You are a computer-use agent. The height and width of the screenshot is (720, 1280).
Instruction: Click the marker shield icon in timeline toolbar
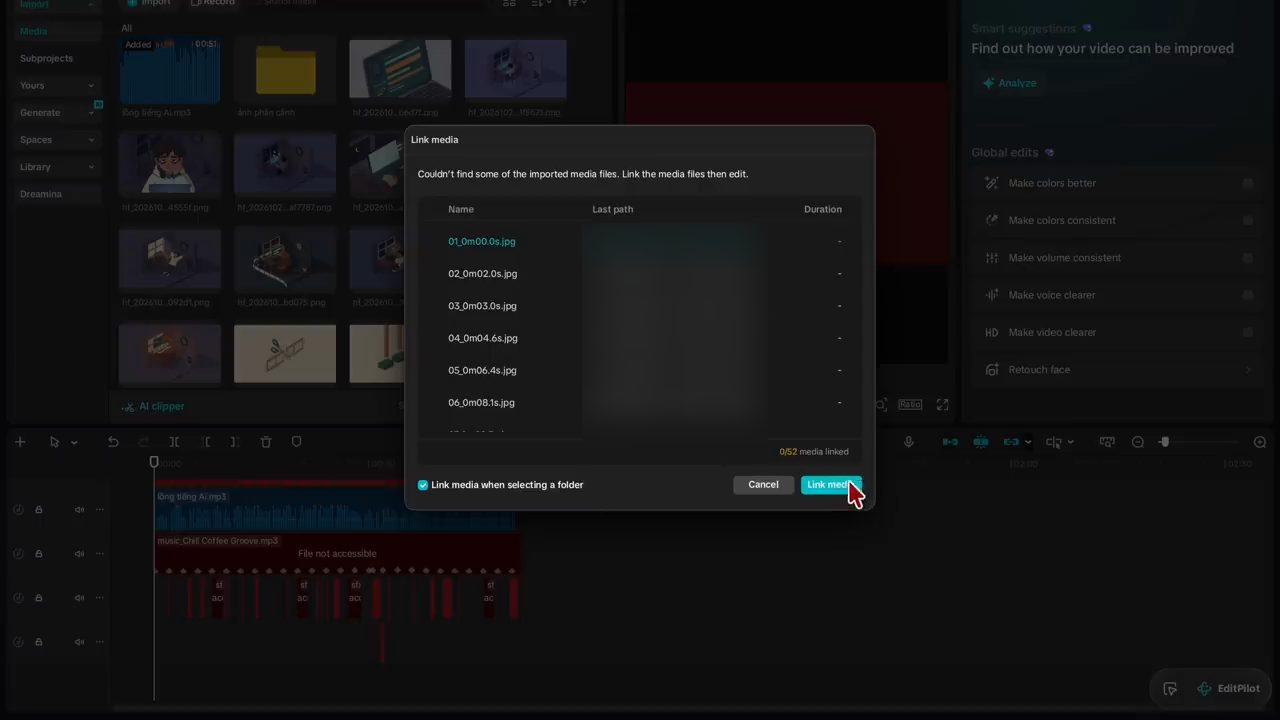[x=296, y=442]
